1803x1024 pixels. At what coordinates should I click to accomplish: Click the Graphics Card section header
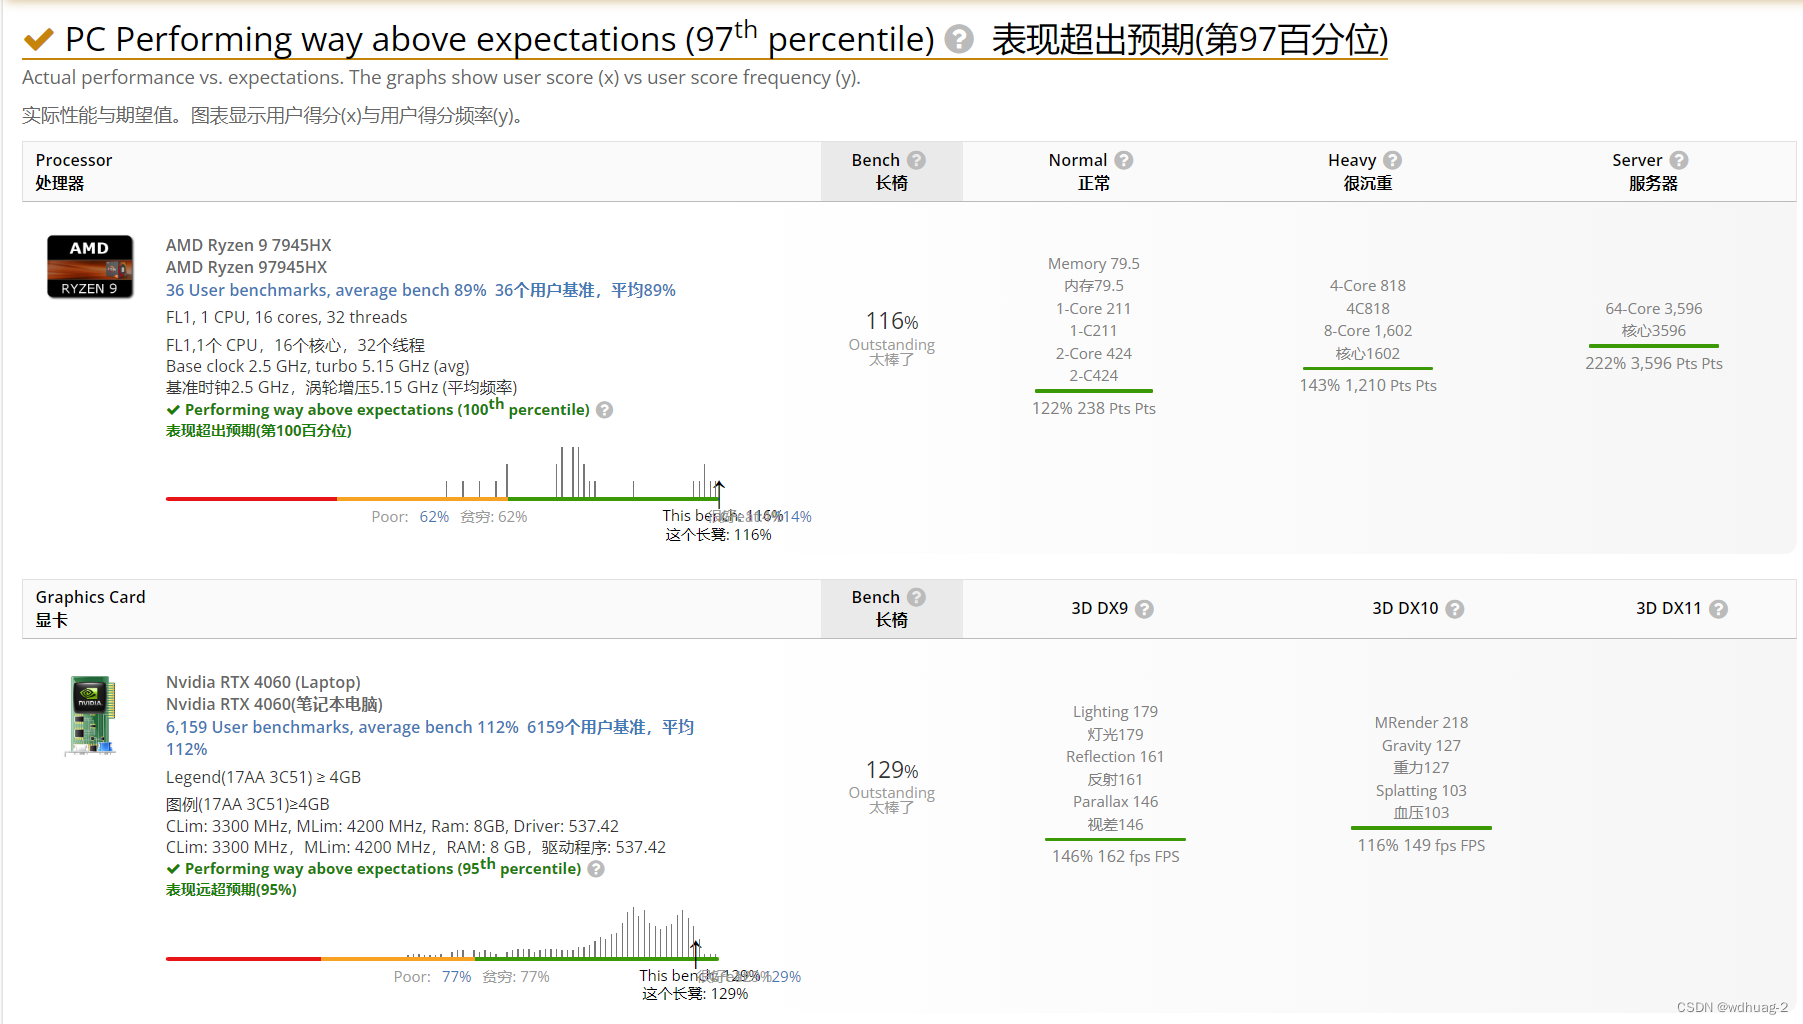tap(91, 597)
